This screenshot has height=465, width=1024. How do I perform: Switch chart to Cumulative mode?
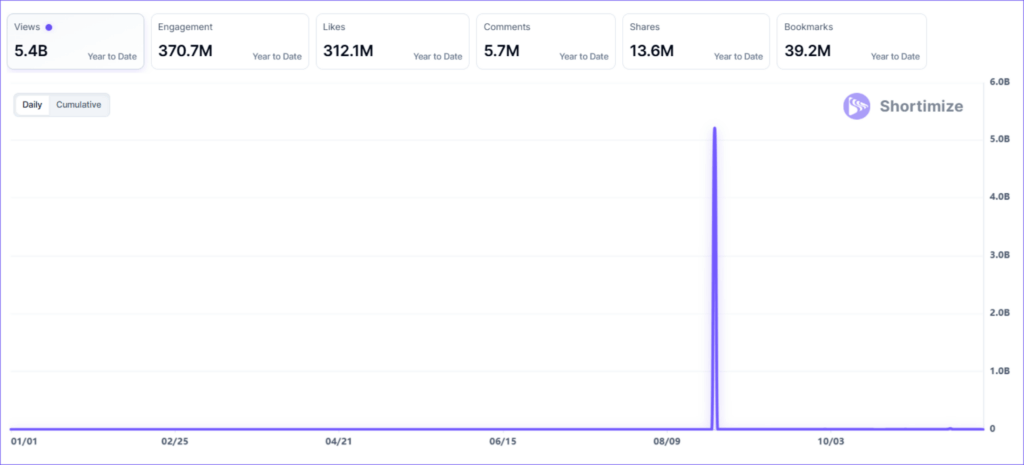click(78, 105)
